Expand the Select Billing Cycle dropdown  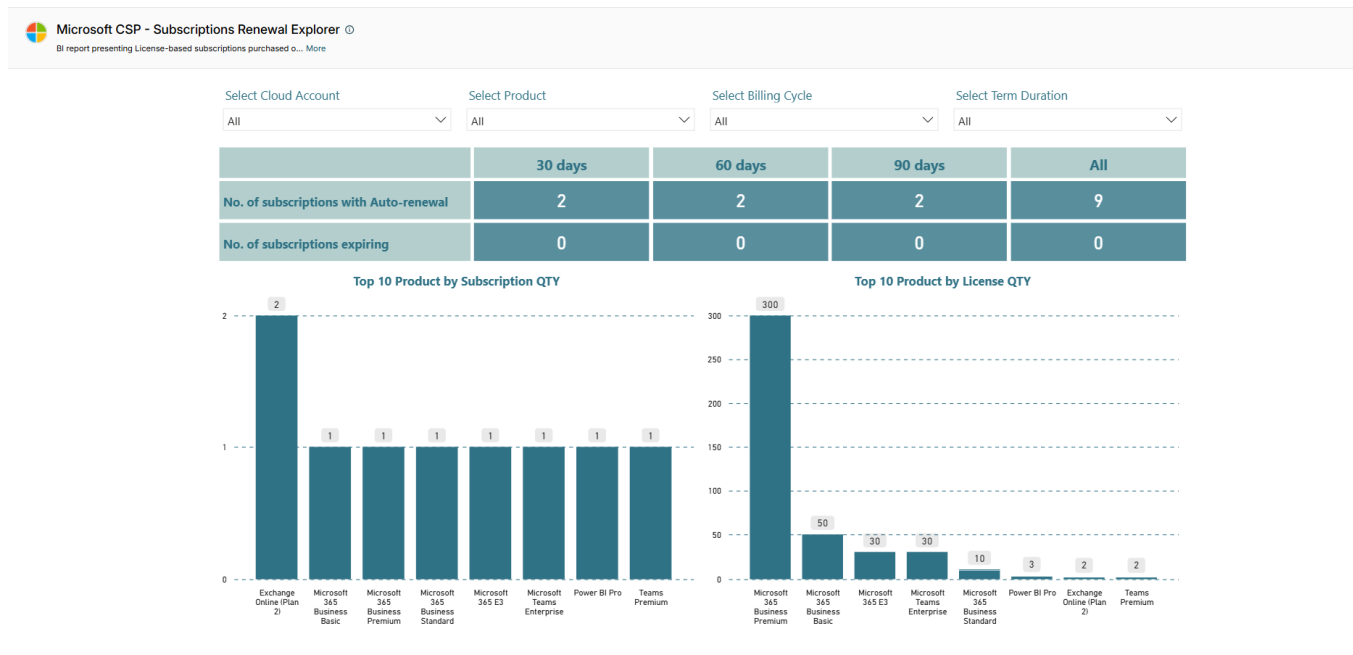[823, 119]
